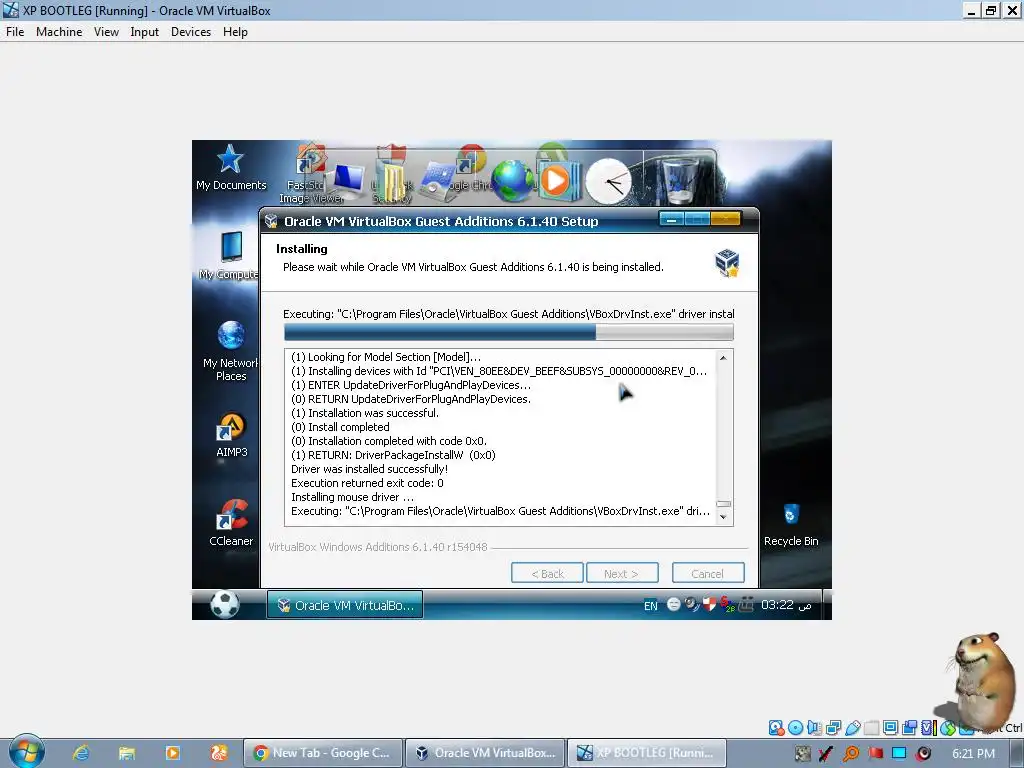This screenshot has height=768, width=1024.
Task: Click the red shield icon in guest tray
Action: pos(709,605)
